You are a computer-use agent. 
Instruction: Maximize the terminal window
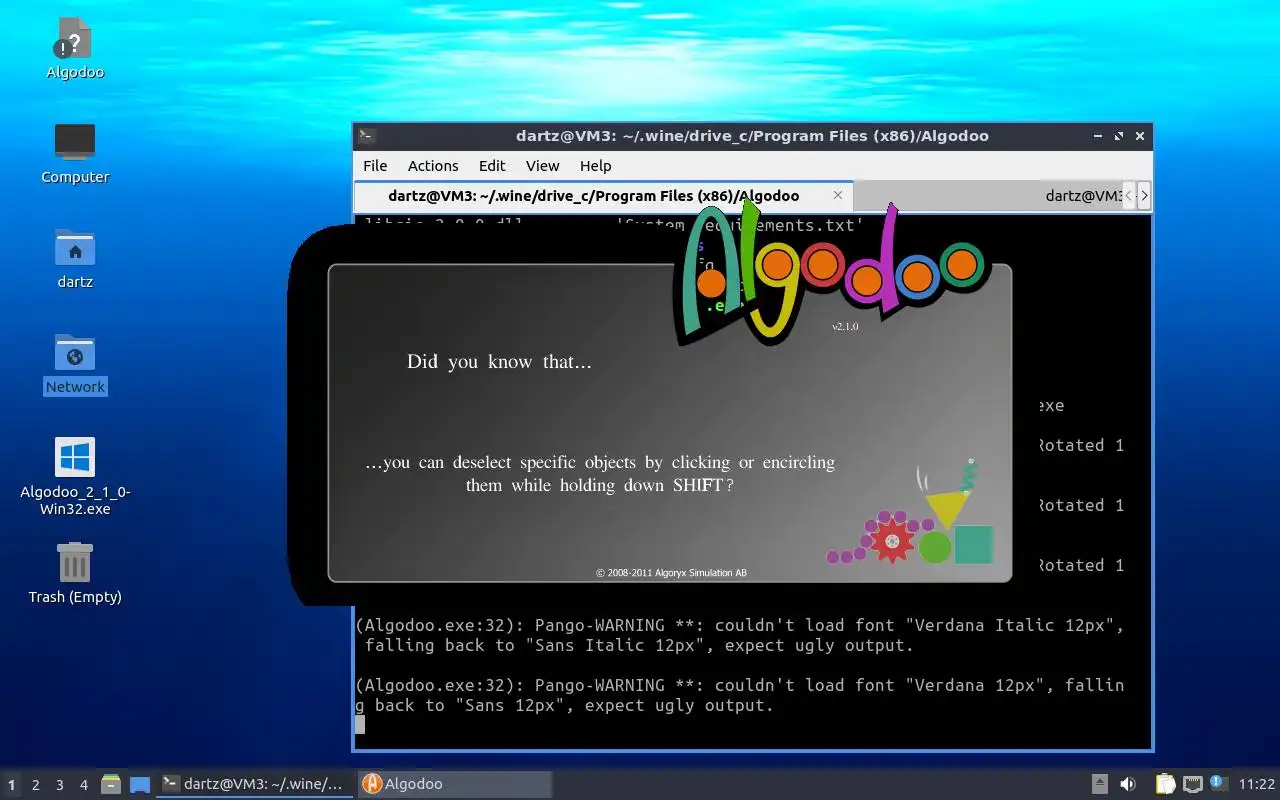[x=1119, y=136]
